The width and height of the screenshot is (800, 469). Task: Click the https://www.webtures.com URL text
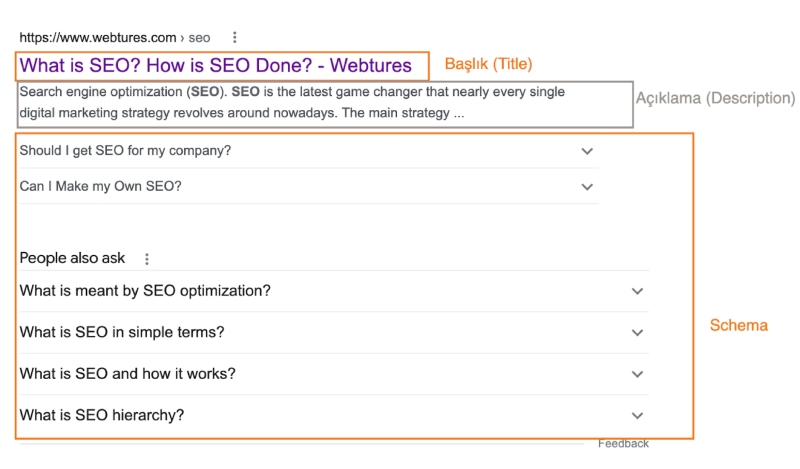click(97, 38)
